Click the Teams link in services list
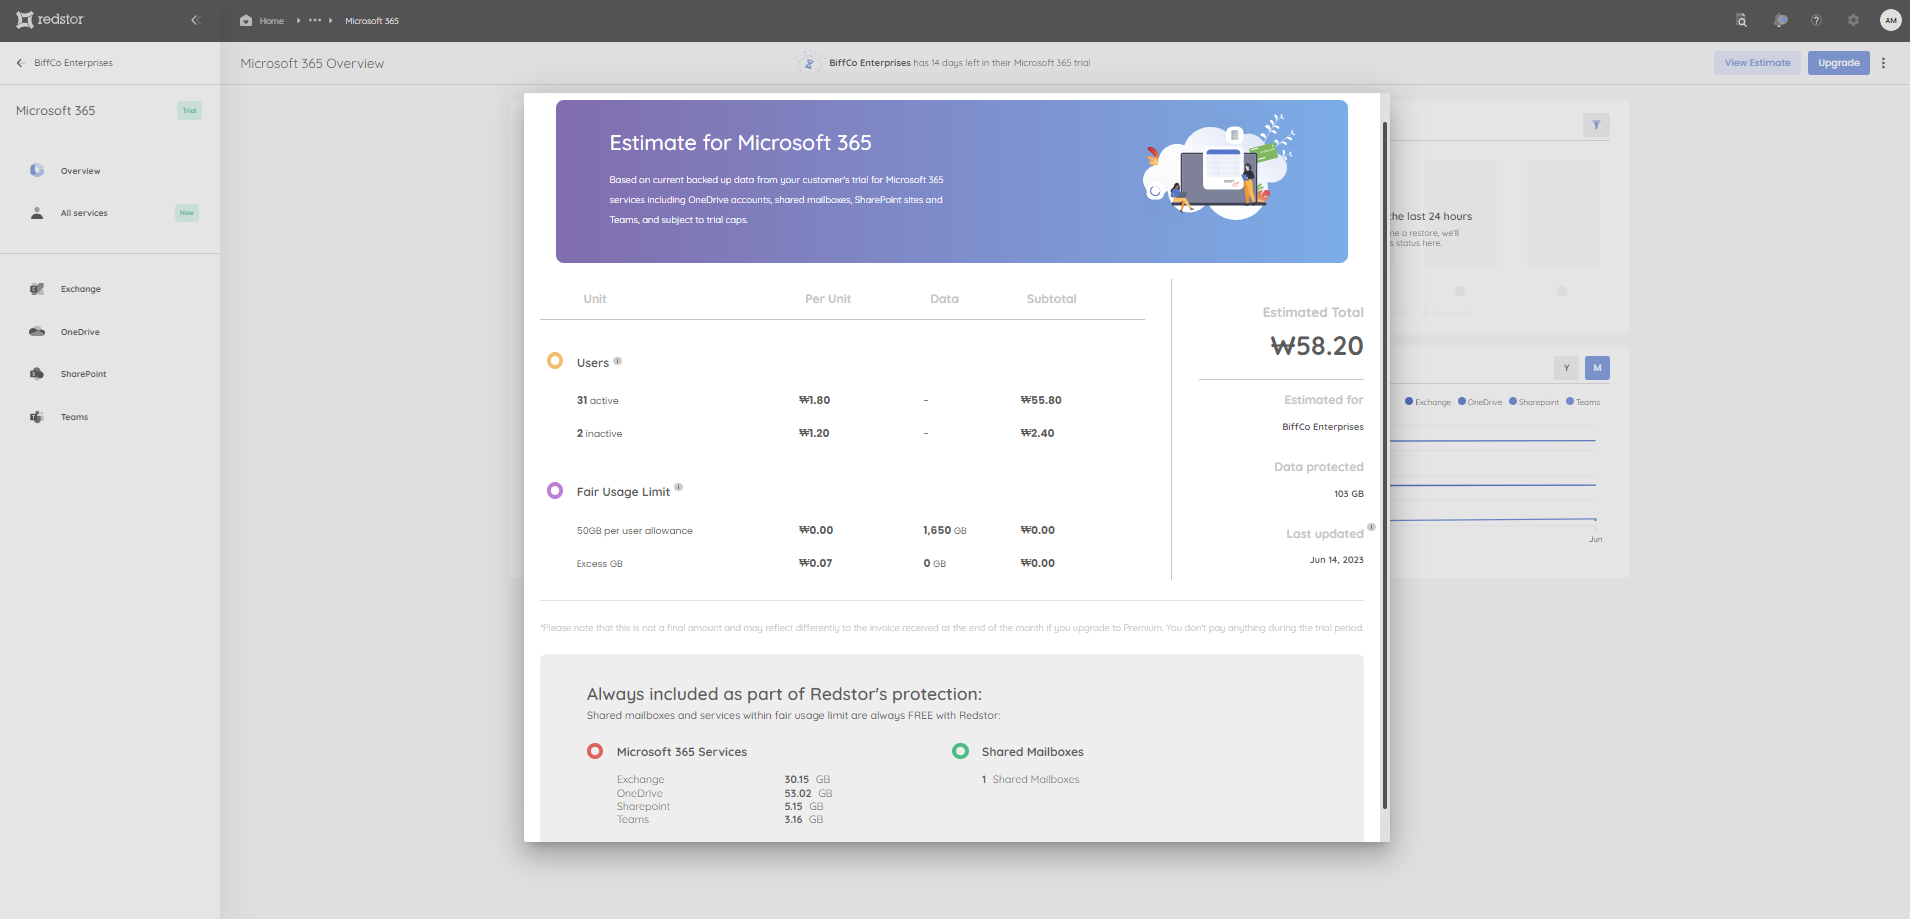The width and height of the screenshot is (1910, 919). [x=632, y=820]
